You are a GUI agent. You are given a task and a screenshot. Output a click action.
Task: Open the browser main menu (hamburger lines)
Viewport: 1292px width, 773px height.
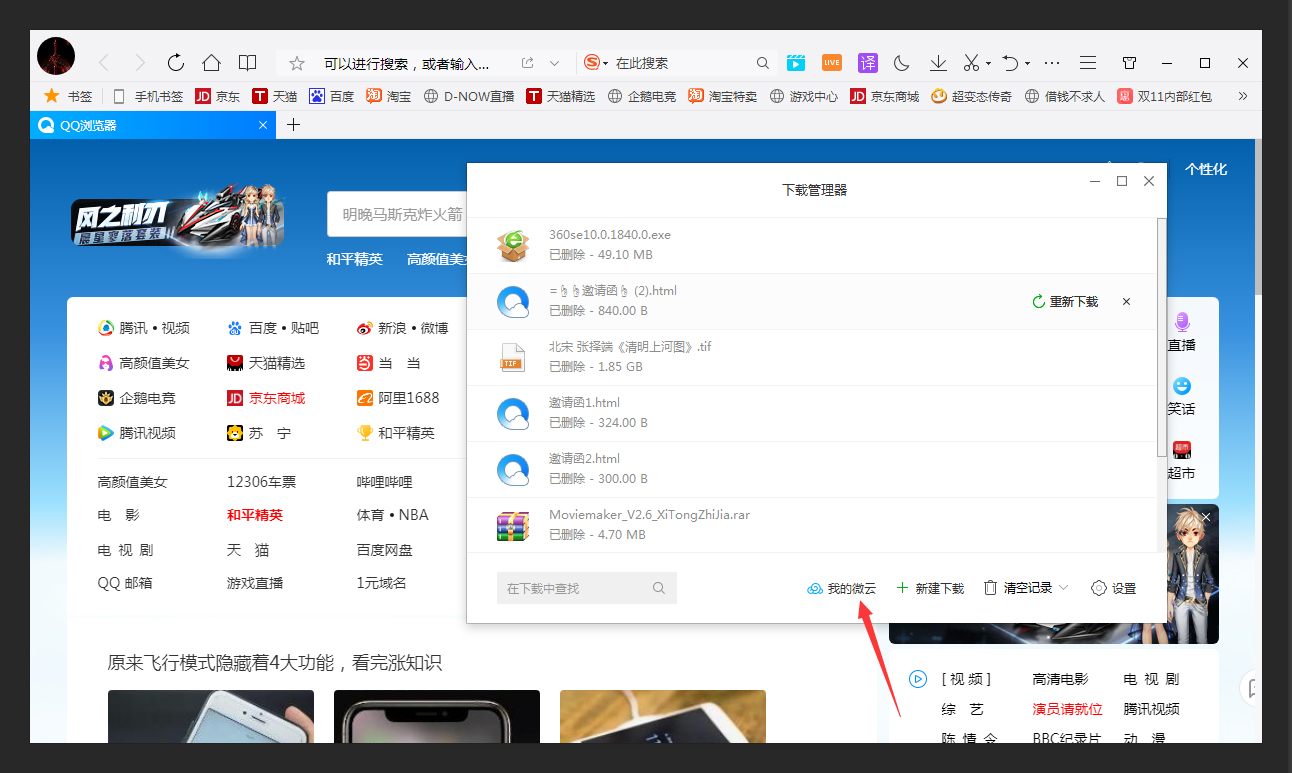point(1087,62)
